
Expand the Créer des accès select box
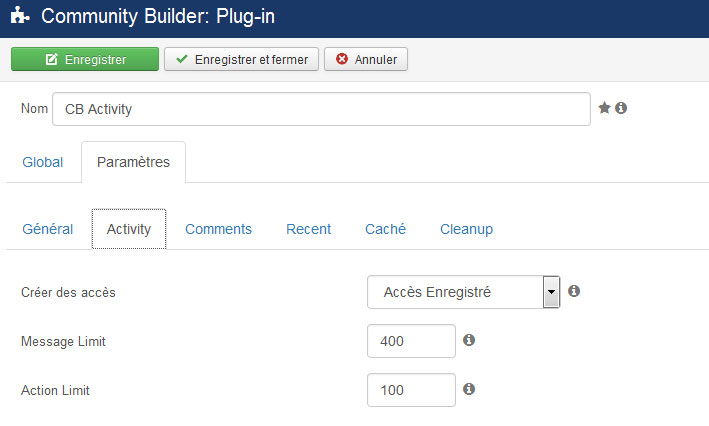pos(463,292)
